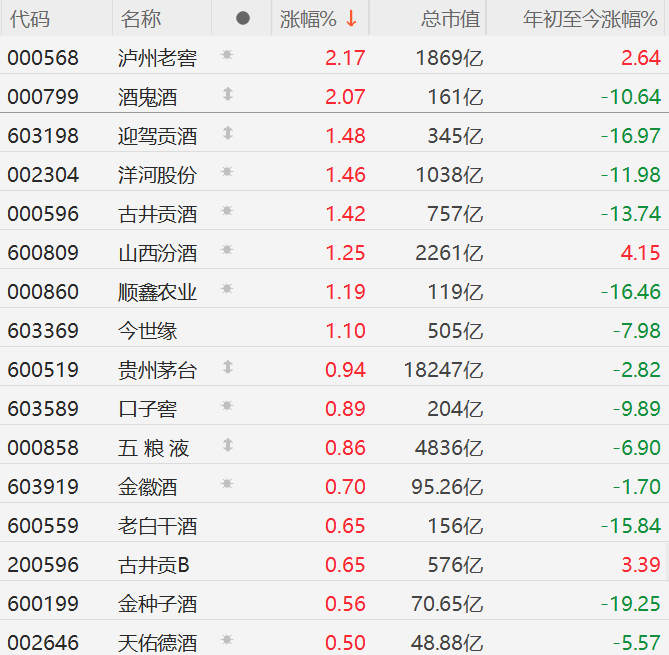Click the 名称 column header
Viewport: 669px width, 655px height.
coord(140,19)
